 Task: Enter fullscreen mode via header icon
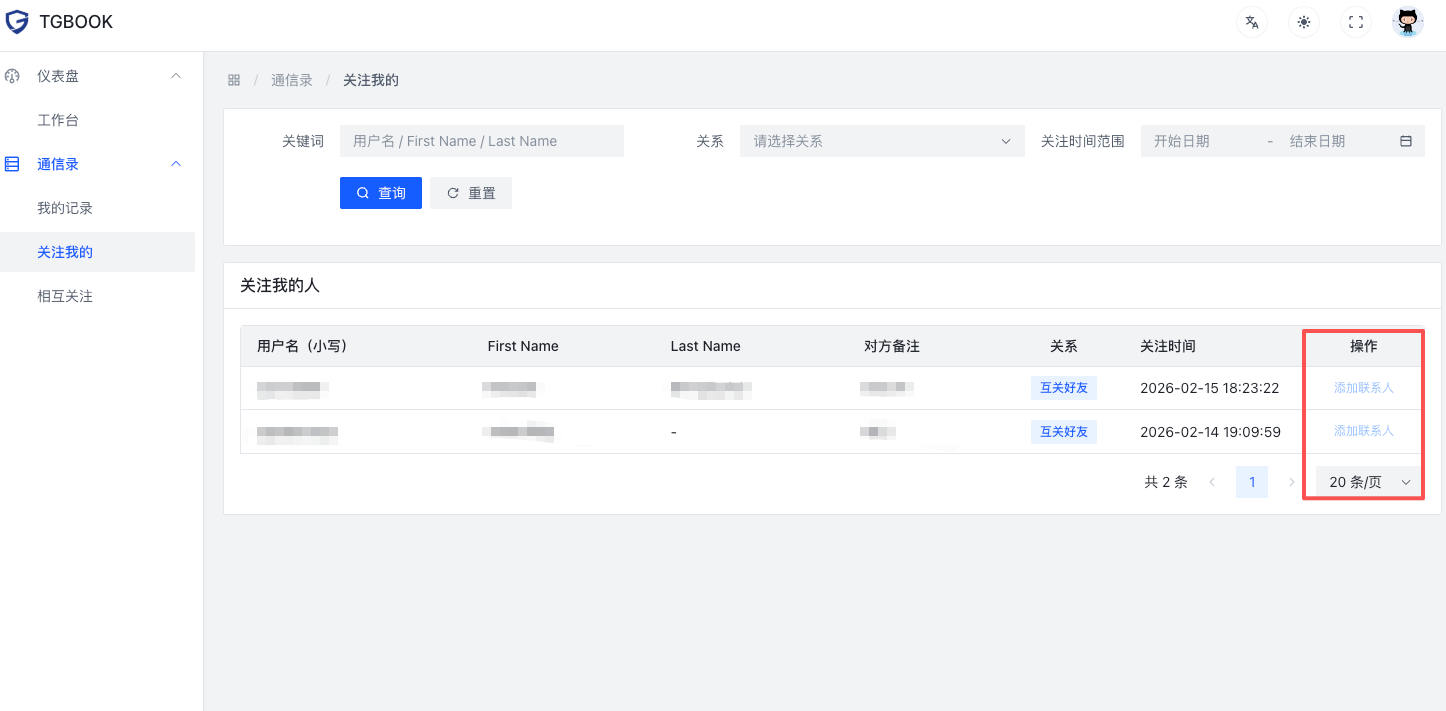(x=1356, y=22)
